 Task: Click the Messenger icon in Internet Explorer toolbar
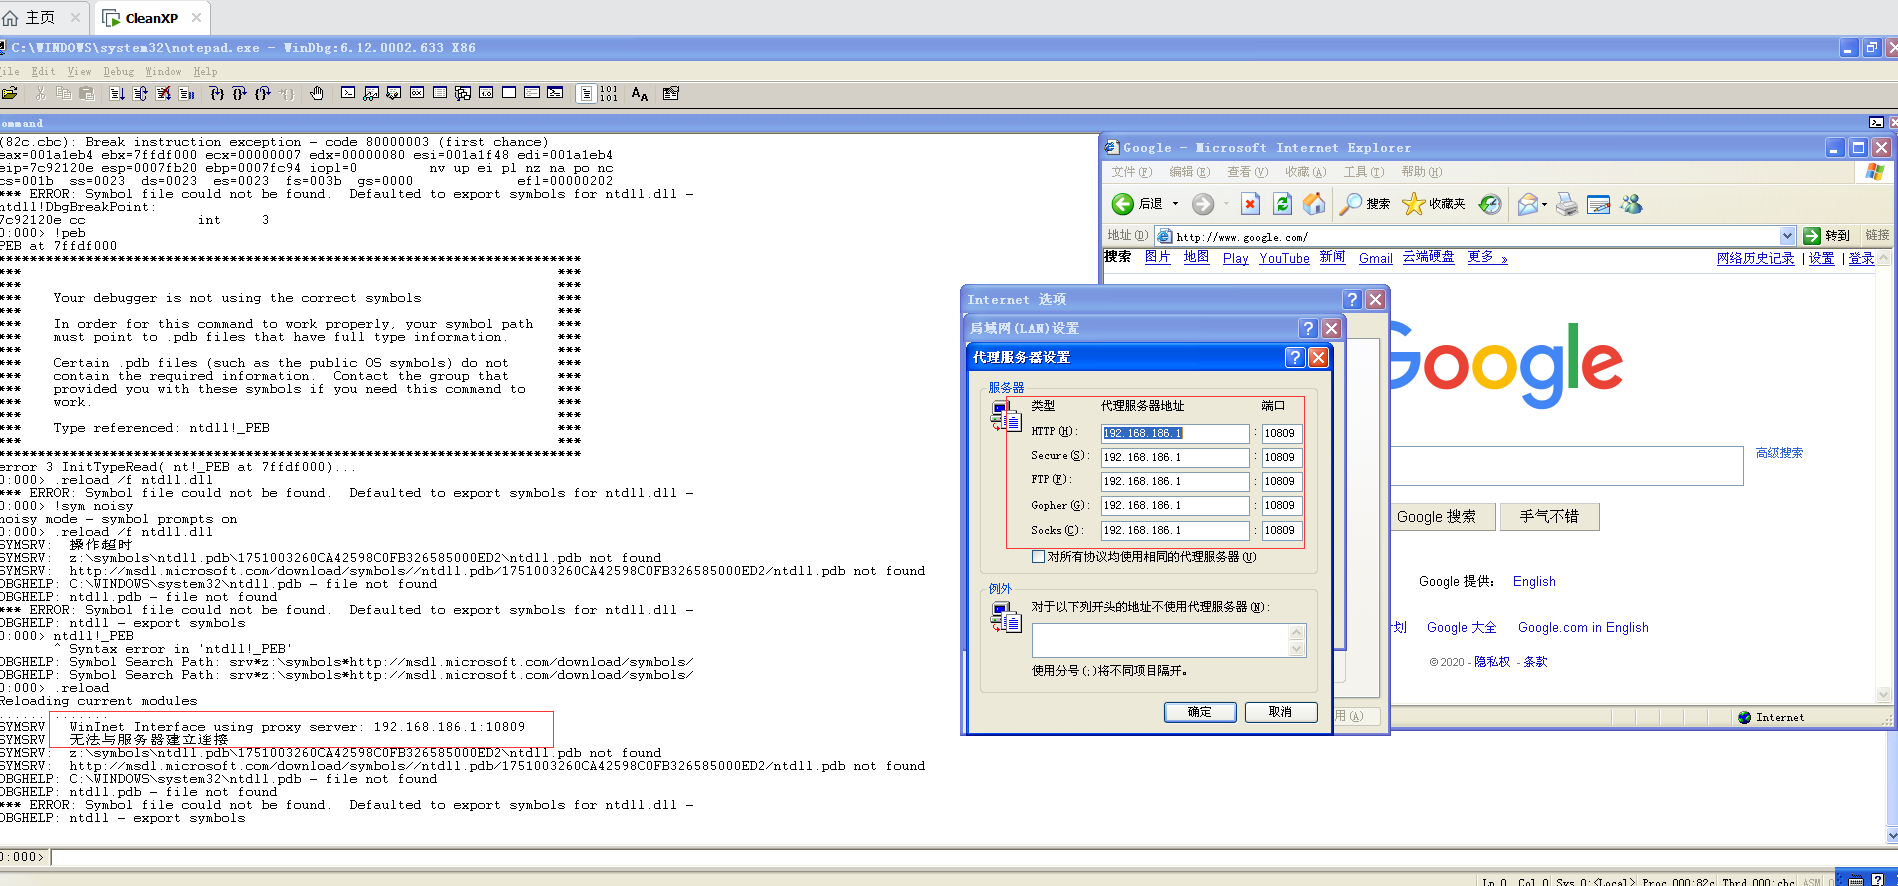(1632, 204)
